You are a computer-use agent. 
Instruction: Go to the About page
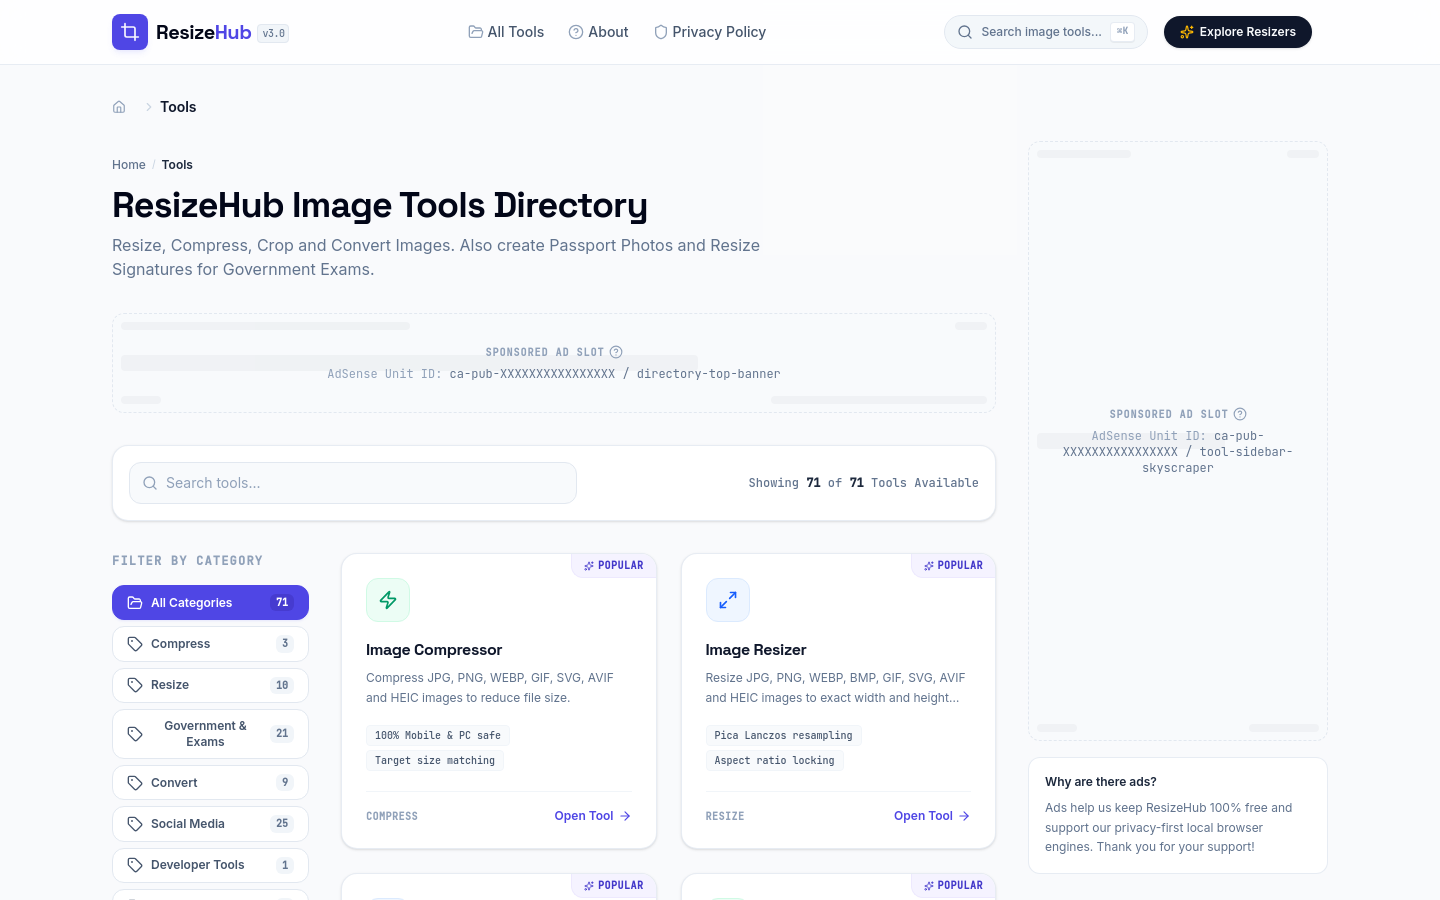click(598, 32)
